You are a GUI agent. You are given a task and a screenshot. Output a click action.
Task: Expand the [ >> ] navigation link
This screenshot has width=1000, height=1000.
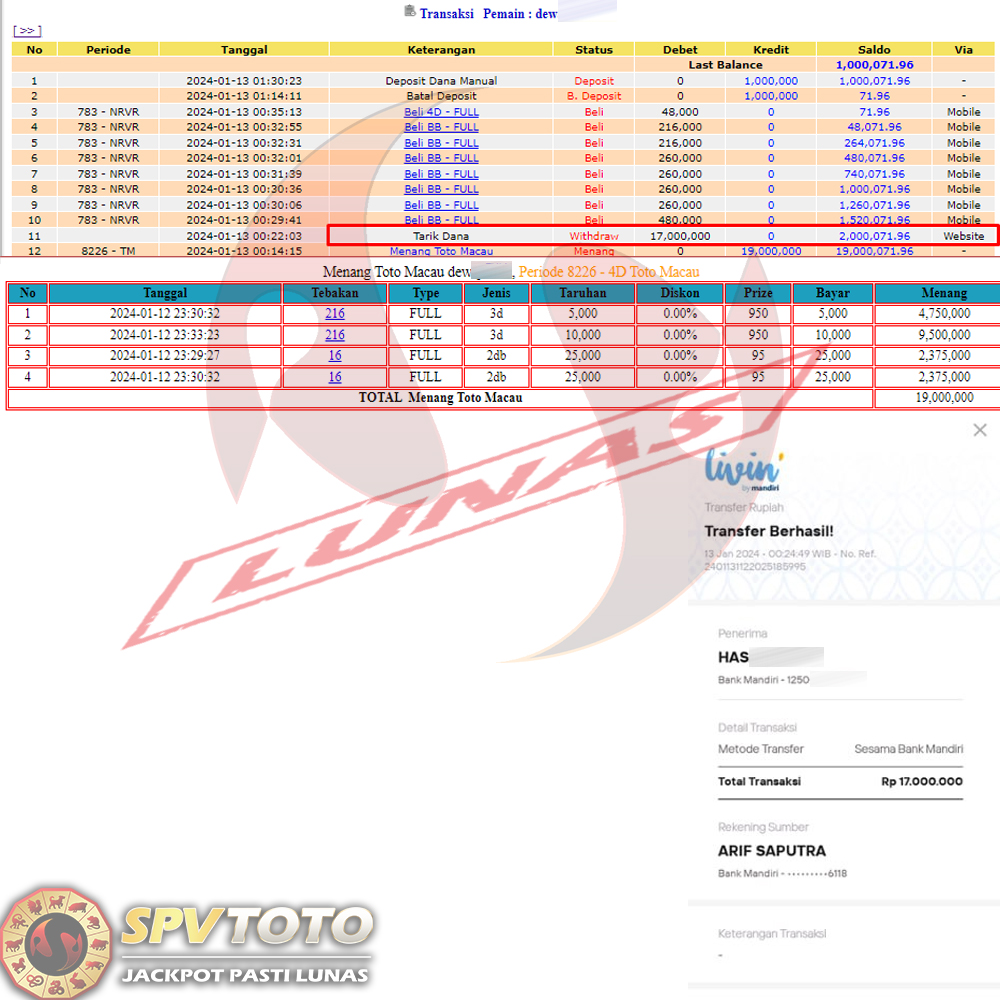(27, 31)
